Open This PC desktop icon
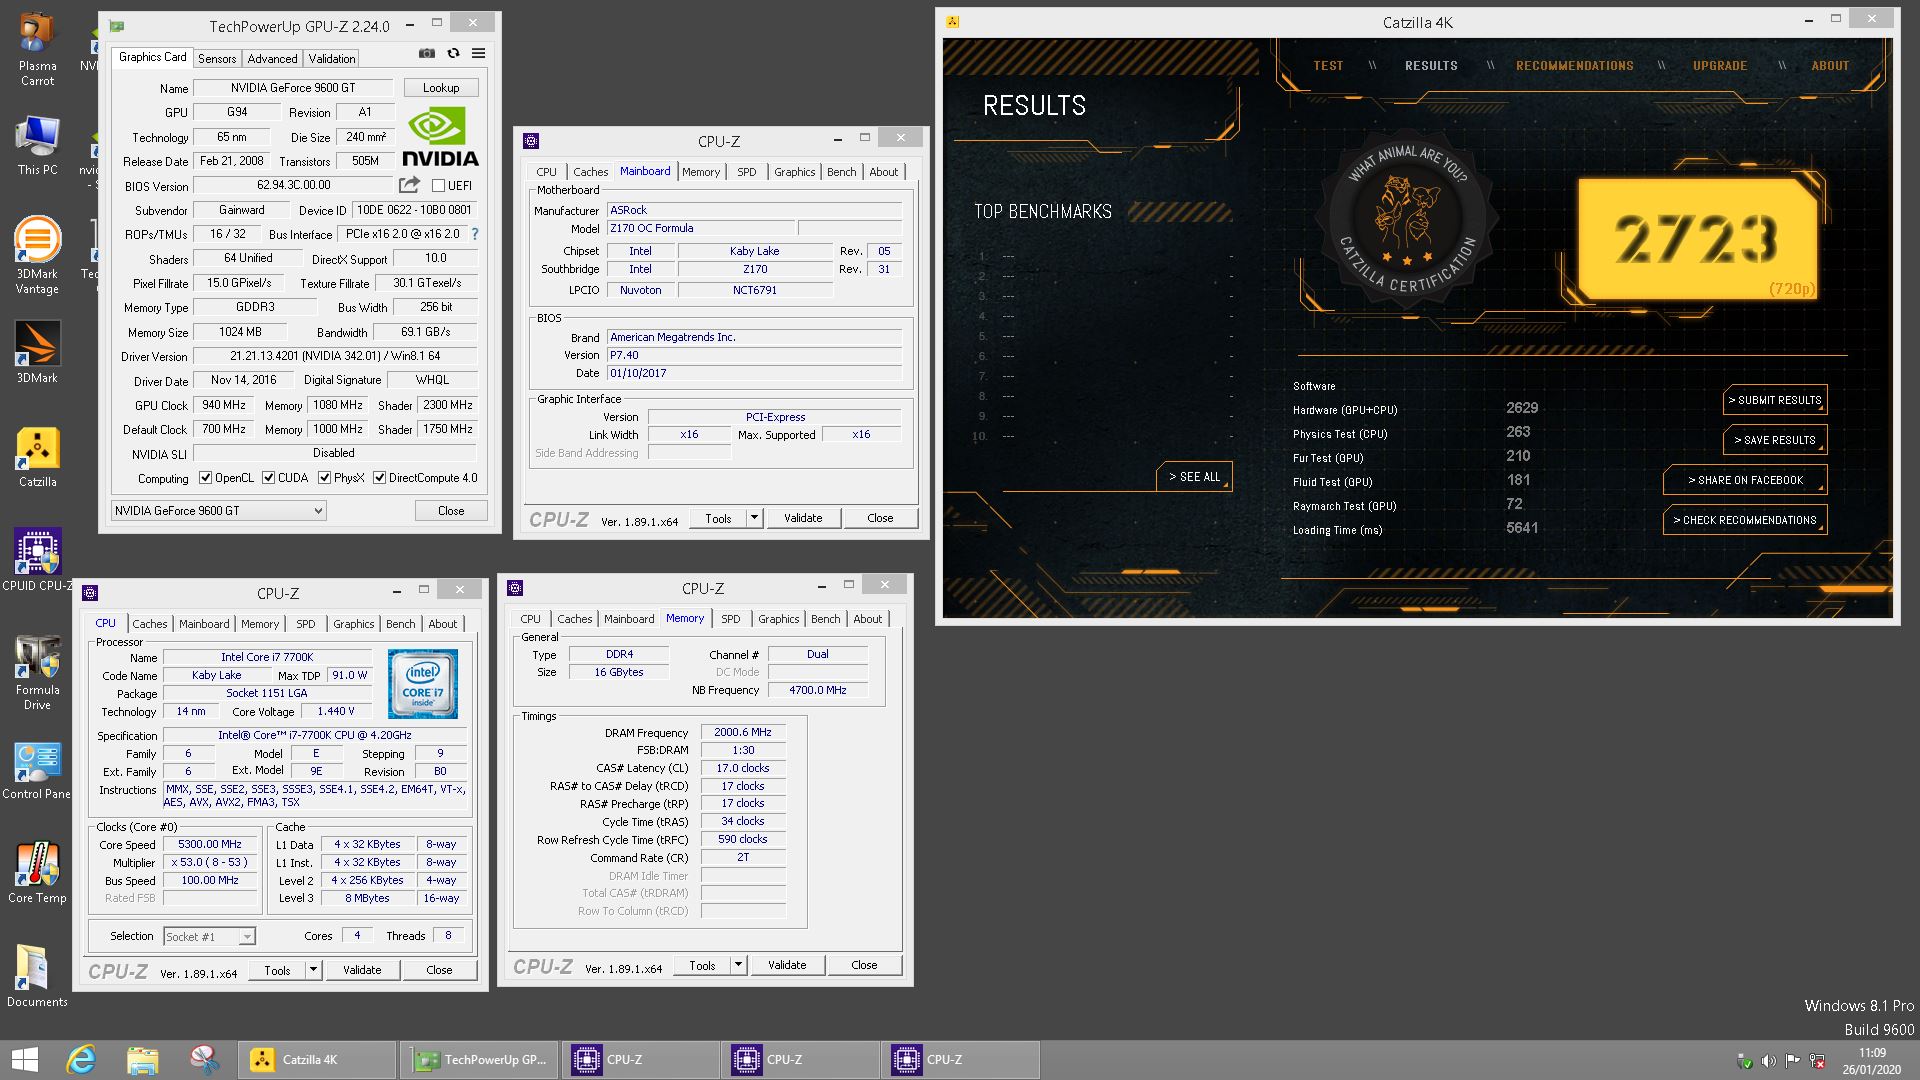Image resolution: width=1920 pixels, height=1080 pixels. (x=37, y=146)
